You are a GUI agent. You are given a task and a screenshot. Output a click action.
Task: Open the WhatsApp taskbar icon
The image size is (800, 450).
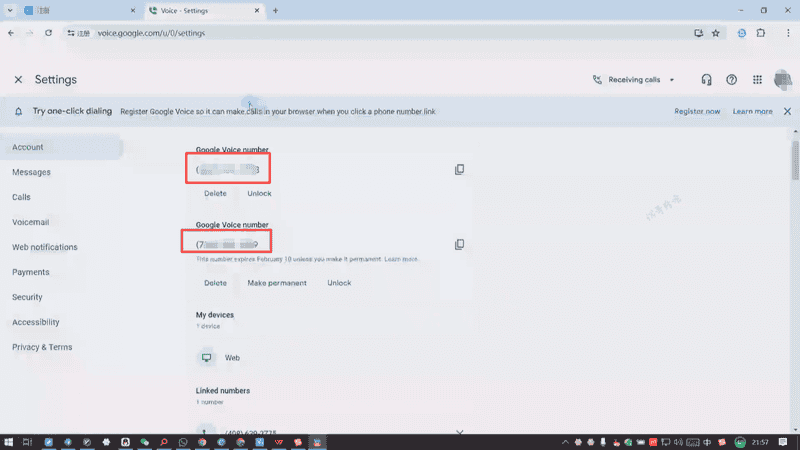coord(183,442)
